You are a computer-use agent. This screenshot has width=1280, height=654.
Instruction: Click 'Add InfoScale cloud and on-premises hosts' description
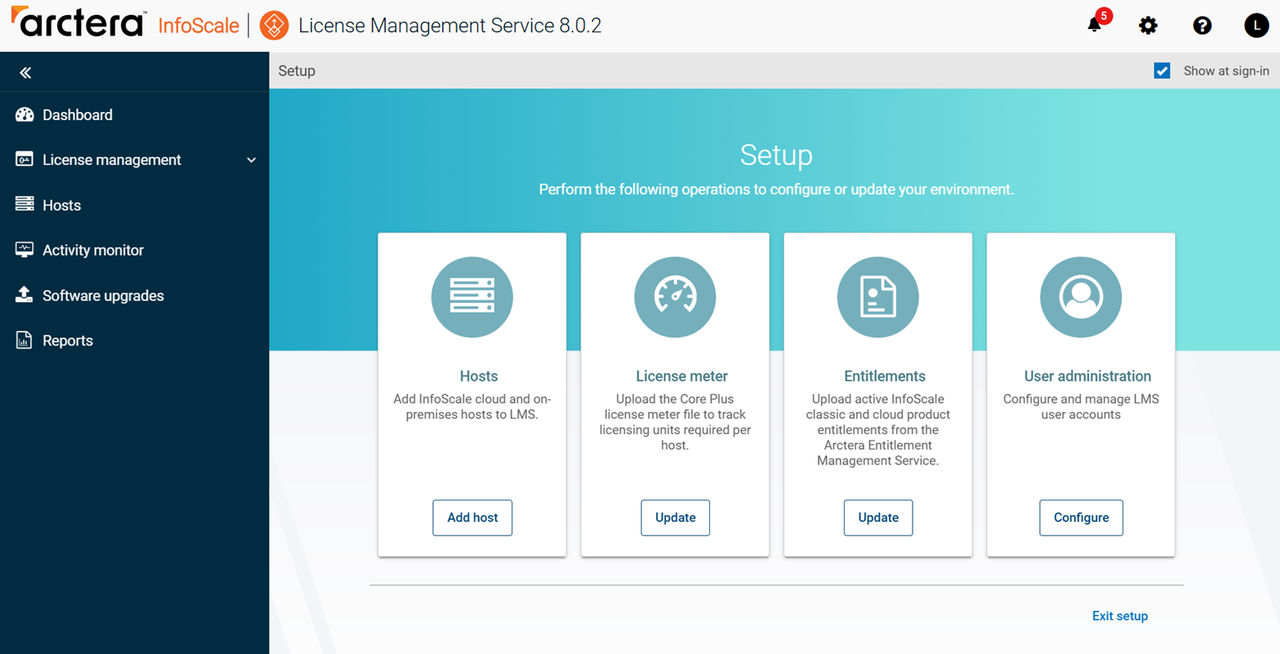472,407
